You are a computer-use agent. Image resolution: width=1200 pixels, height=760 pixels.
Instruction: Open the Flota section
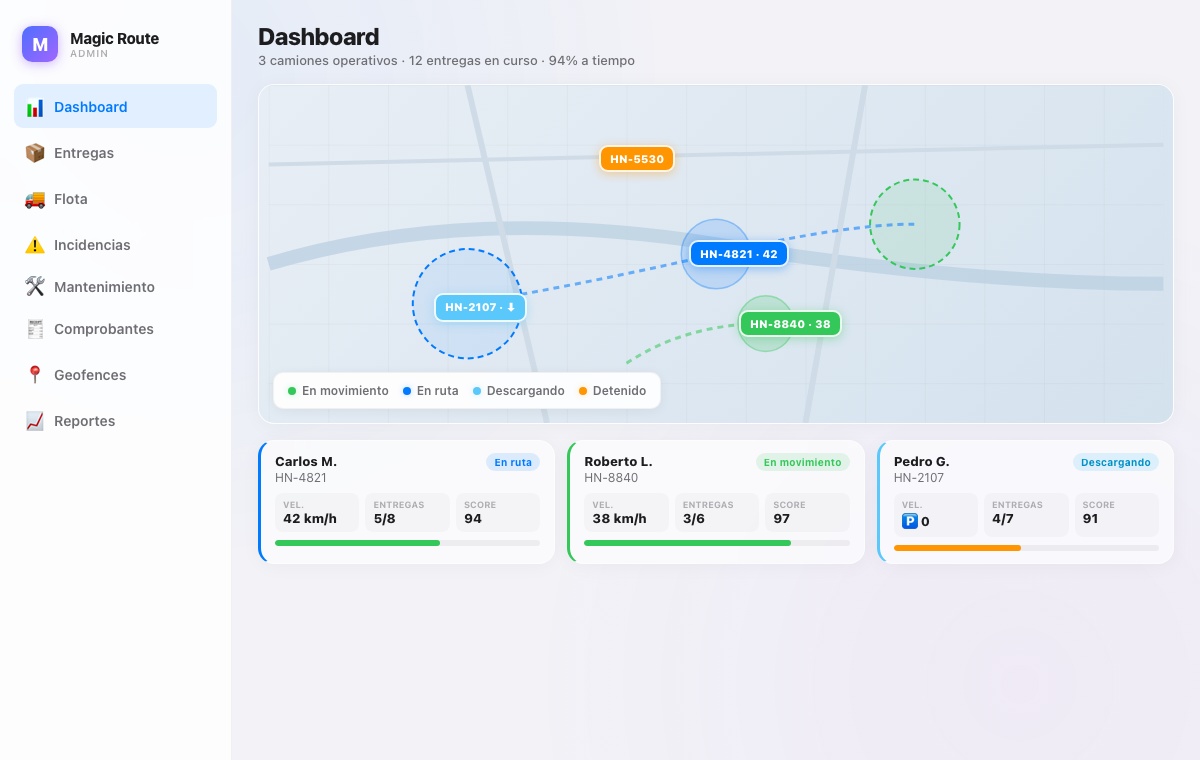[115, 198]
